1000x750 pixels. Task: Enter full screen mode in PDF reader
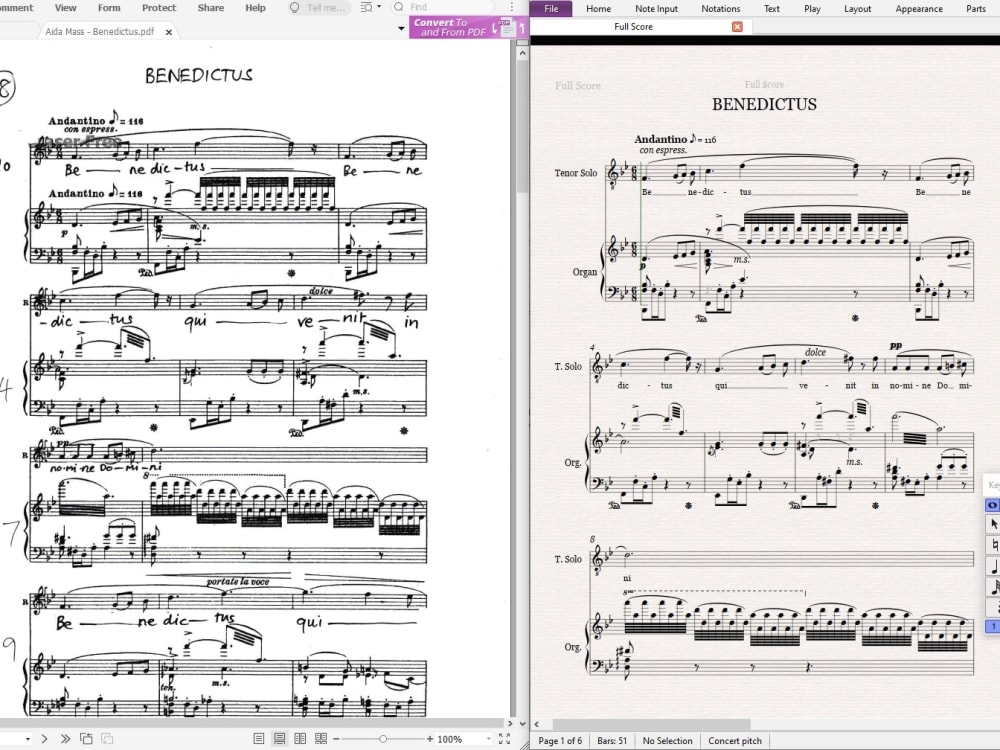(x=504, y=739)
